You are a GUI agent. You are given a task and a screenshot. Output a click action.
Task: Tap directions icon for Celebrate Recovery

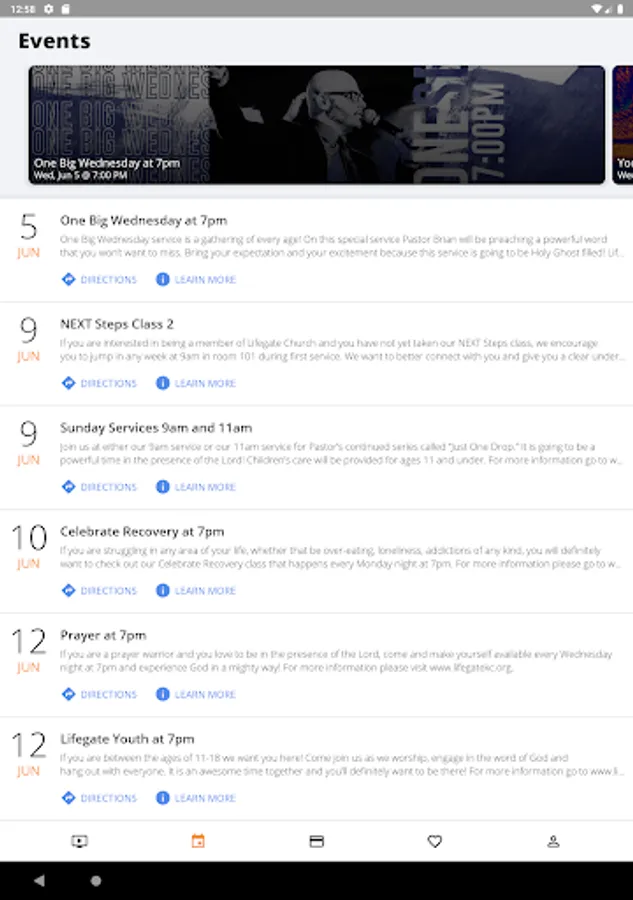click(69, 591)
